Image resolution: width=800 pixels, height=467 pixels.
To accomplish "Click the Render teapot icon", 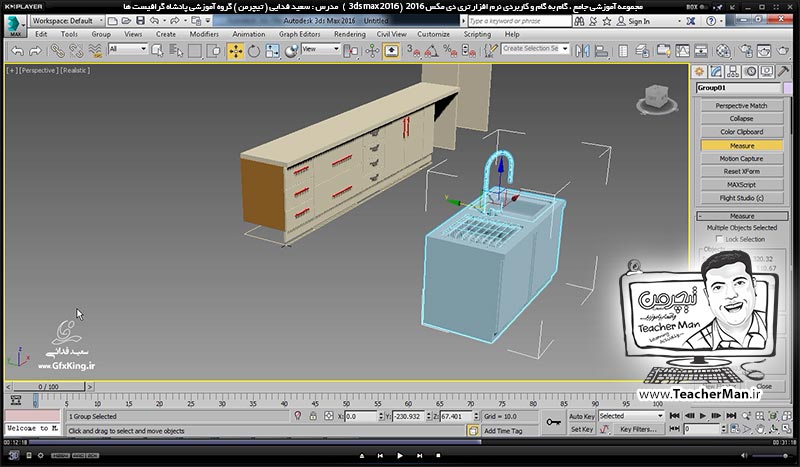I will point(783,51).
